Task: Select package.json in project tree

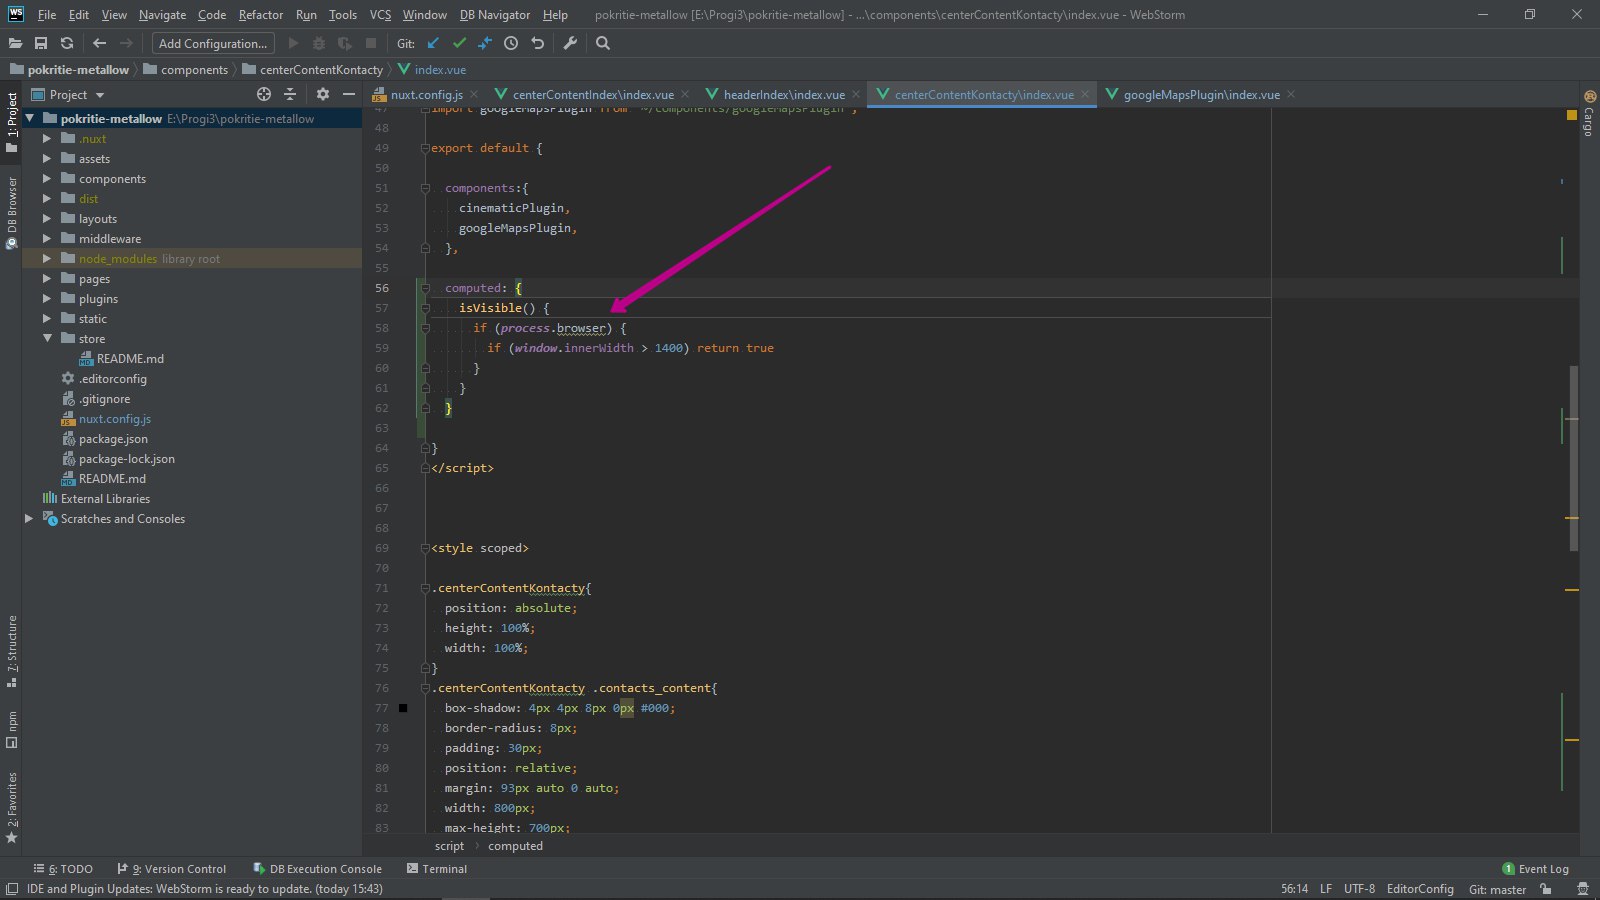Action: click(x=113, y=438)
